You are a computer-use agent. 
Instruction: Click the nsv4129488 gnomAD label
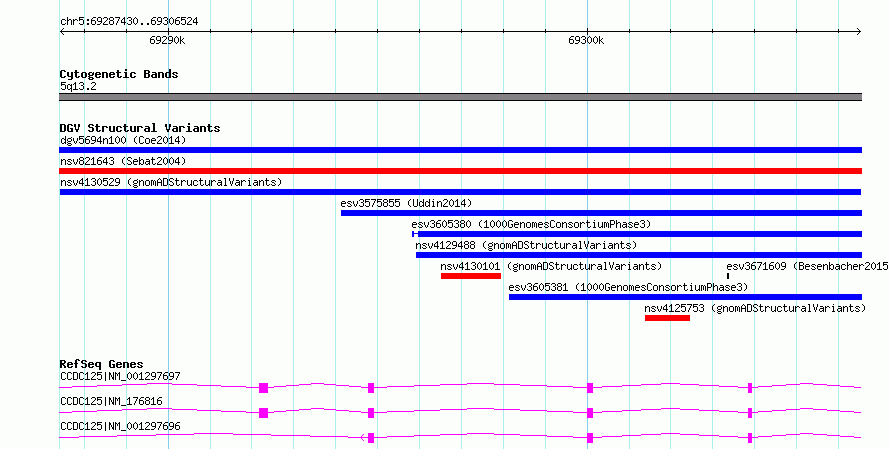526,245
